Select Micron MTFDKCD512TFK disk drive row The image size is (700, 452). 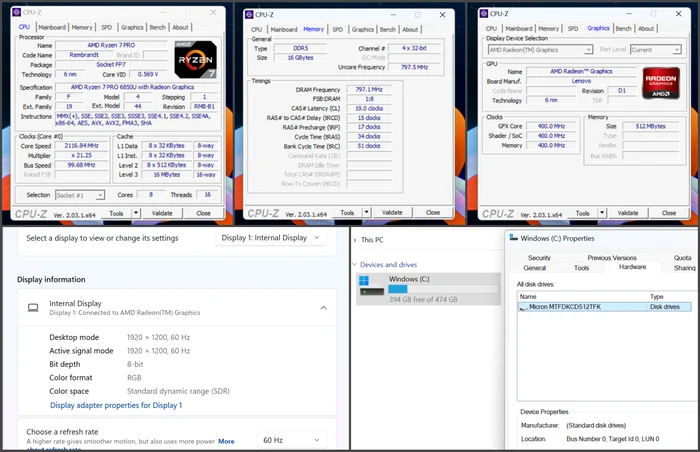(604, 307)
